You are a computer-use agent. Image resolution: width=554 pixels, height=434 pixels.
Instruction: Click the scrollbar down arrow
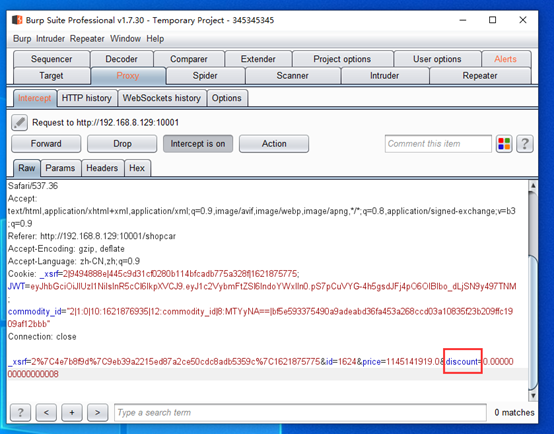(x=533, y=395)
